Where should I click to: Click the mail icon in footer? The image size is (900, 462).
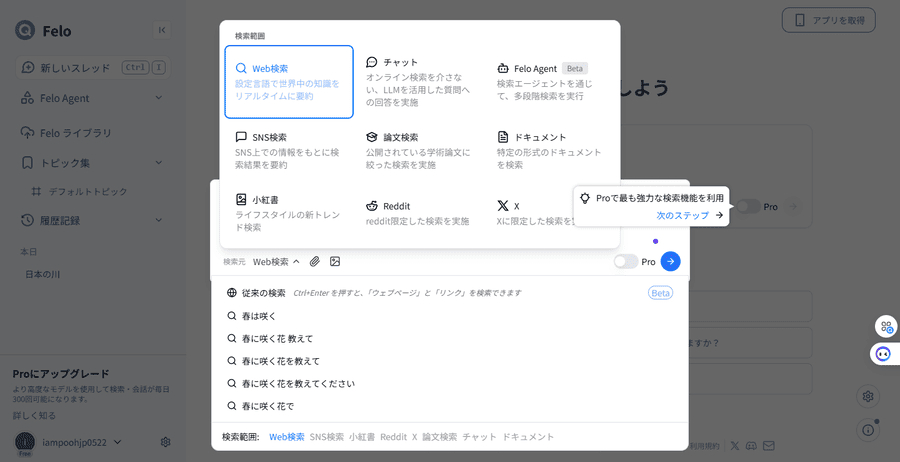click(x=769, y=446)
